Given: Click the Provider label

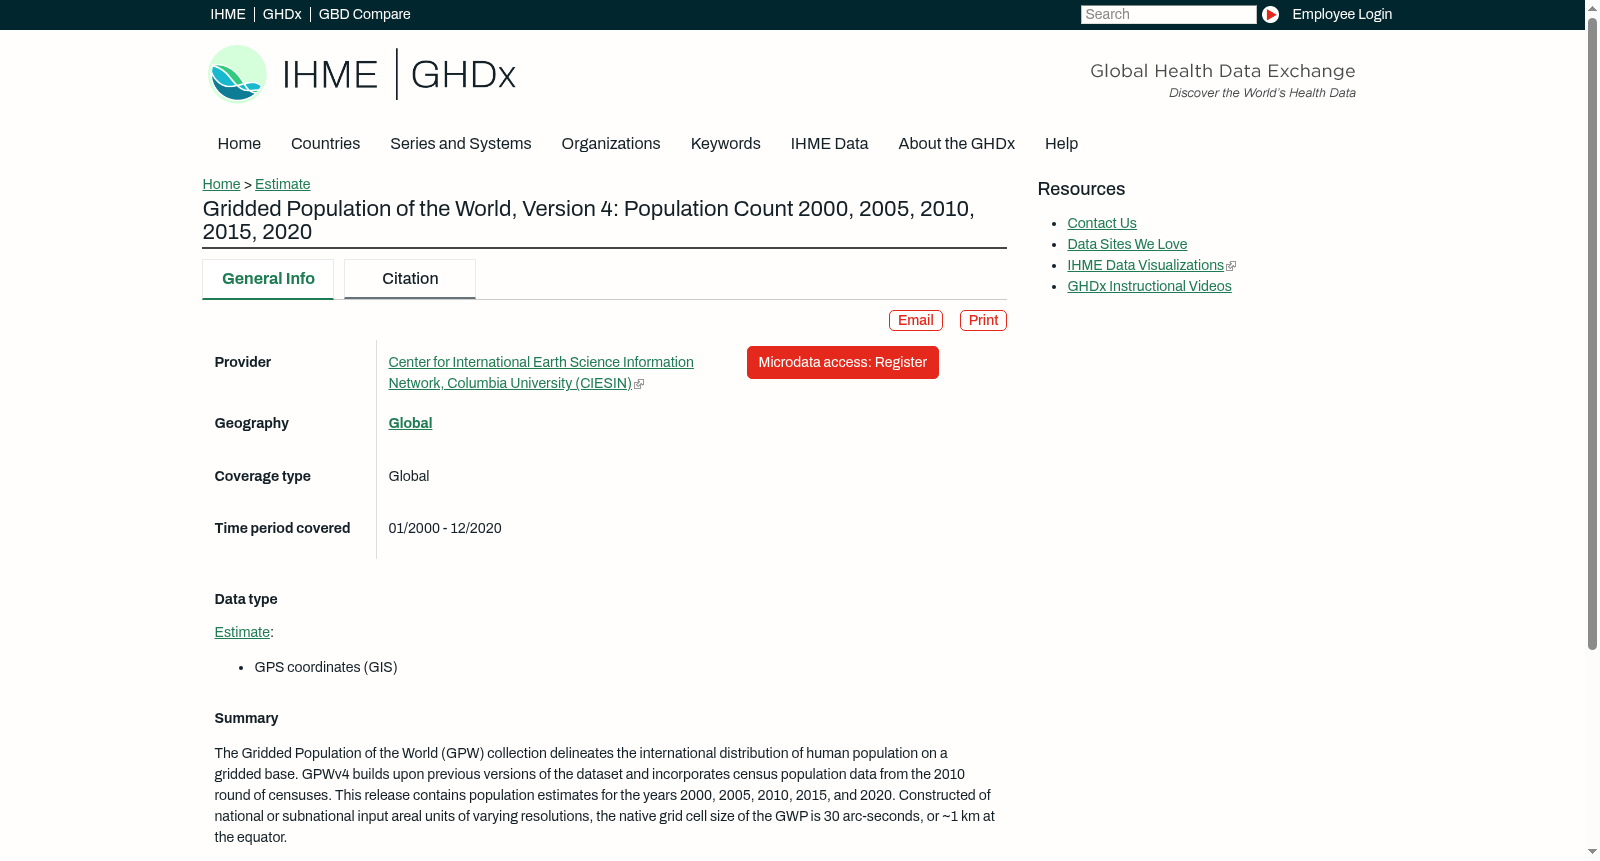Looking at the screenshot, I should pyautogui.click(x=243, y=362).
